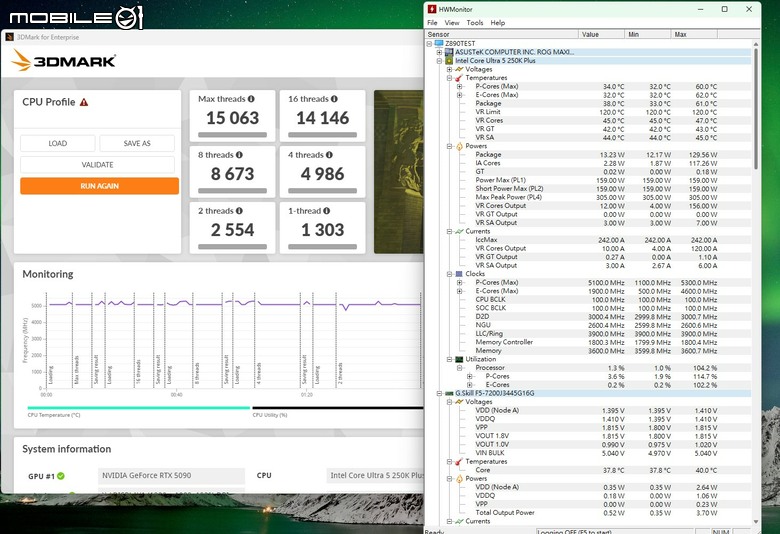Viewport: 780px width, 534px height.
Task: Expand the P-Cores utilization row
Action: tap(469, 376)
